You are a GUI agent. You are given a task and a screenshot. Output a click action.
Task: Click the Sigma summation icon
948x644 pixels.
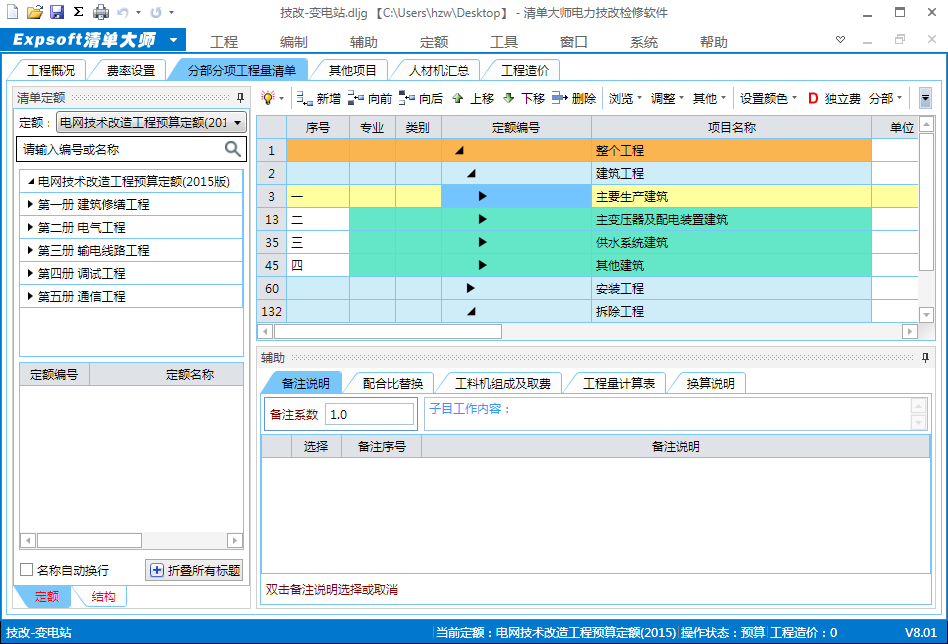79,11
